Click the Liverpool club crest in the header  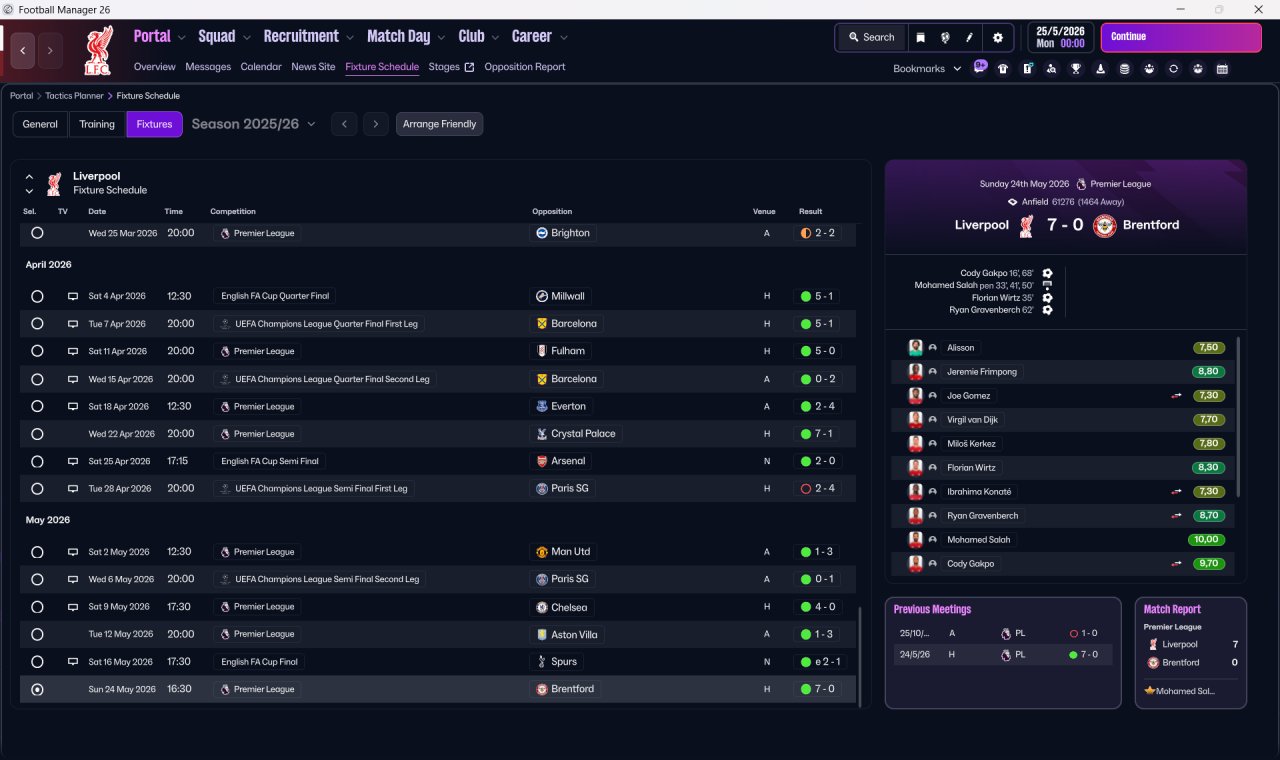(x=99, y=50)
